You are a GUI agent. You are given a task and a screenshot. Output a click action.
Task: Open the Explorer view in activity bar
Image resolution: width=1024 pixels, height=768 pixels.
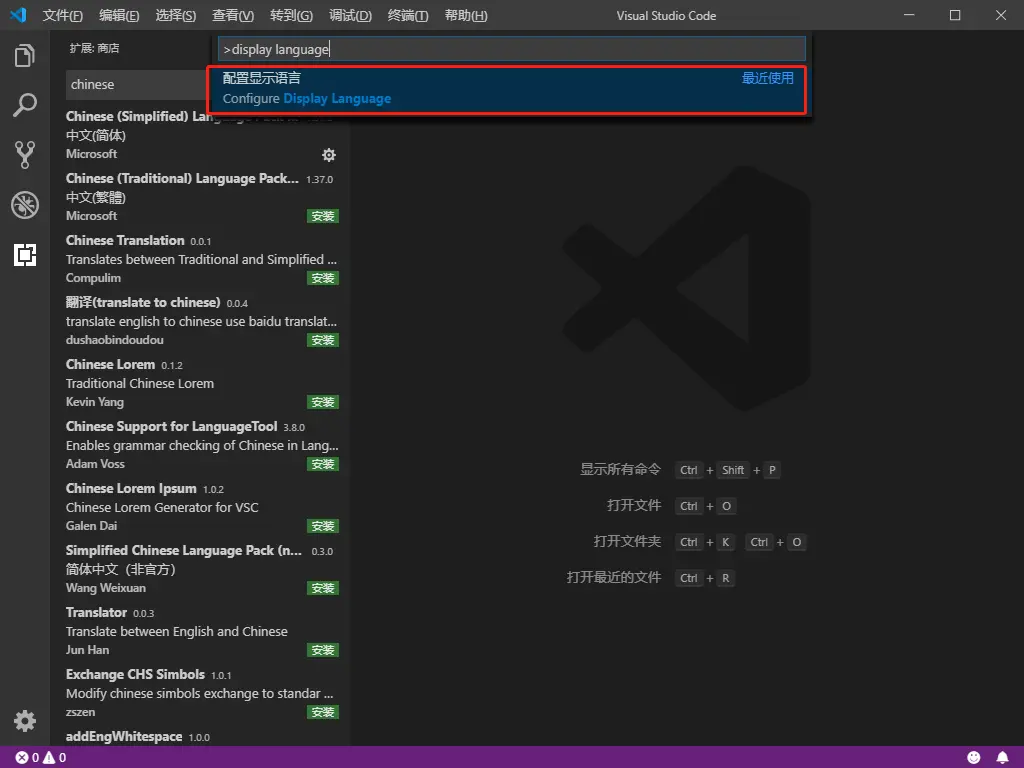pyautogui.click(x=25, y=56)
